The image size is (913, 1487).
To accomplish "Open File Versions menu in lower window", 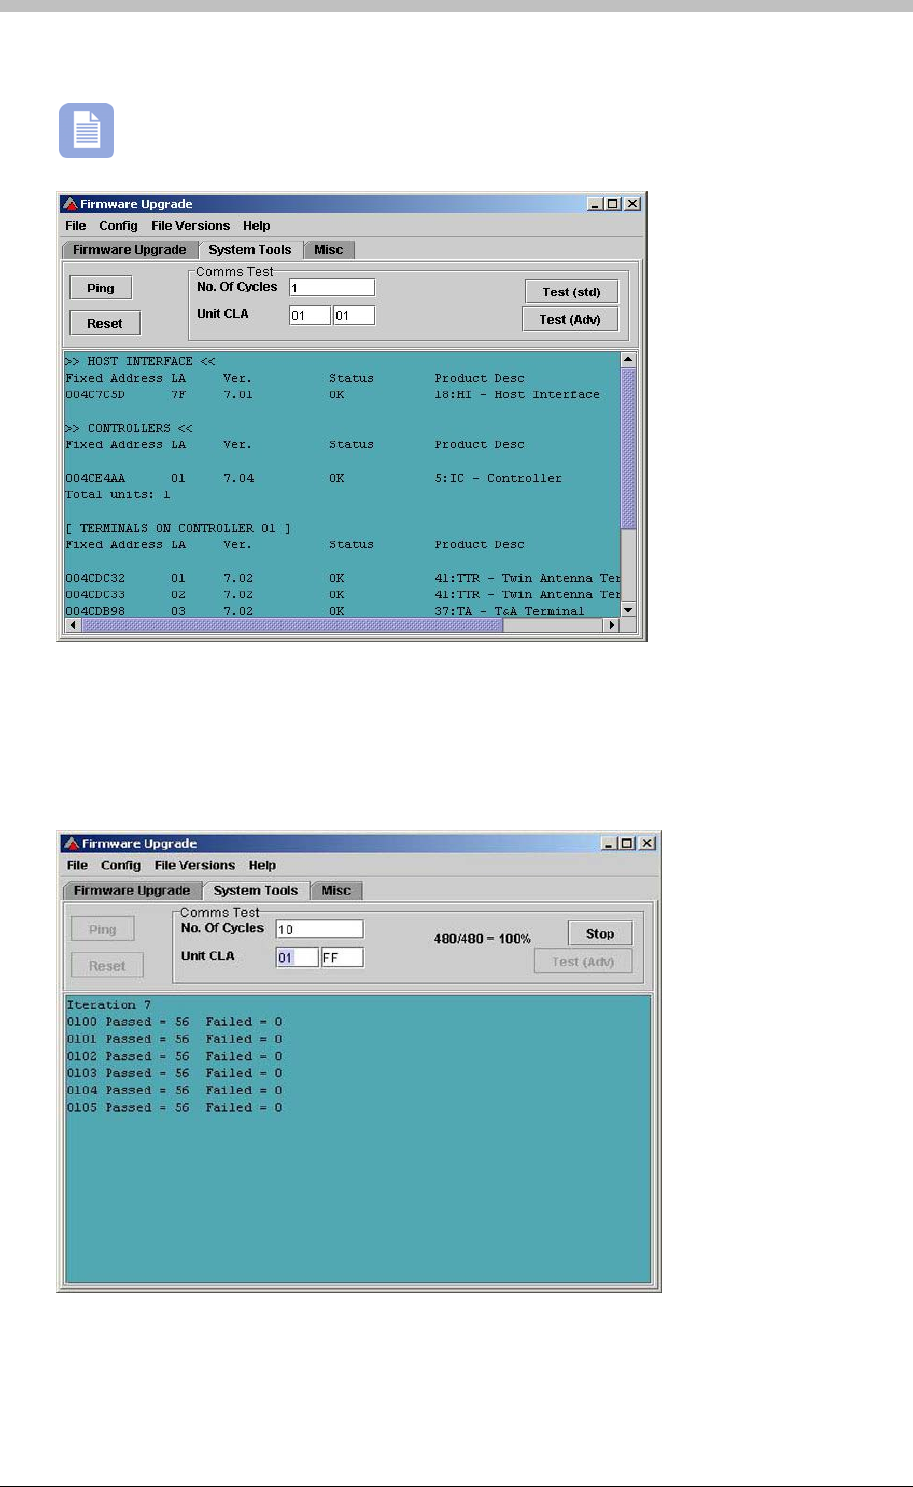I will pos(195,866).
